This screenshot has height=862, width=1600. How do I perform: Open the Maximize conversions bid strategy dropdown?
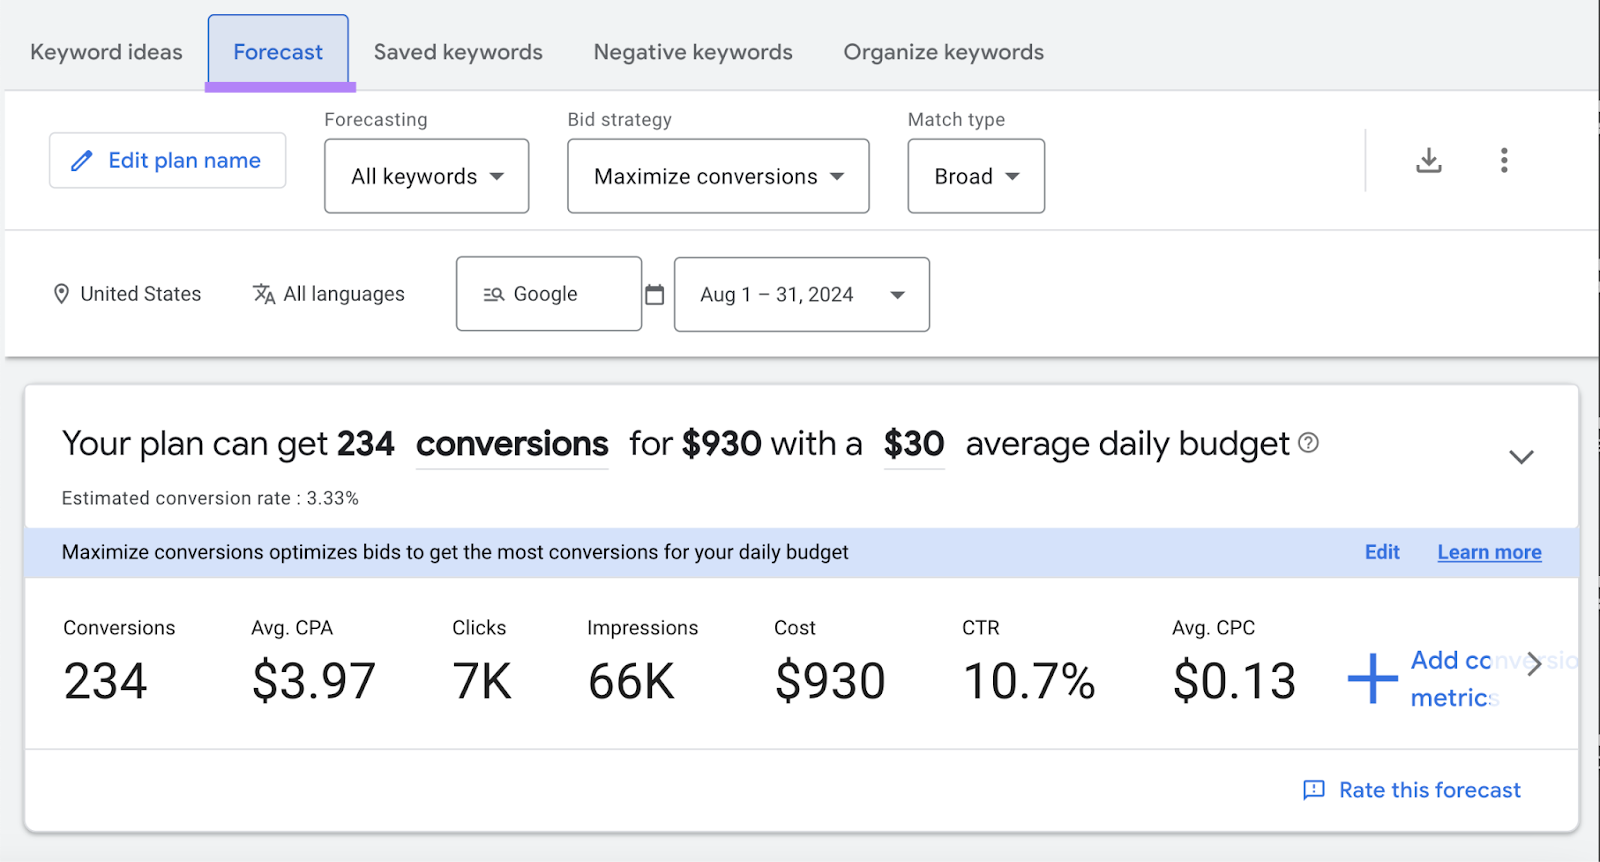(x=718, y=176)
